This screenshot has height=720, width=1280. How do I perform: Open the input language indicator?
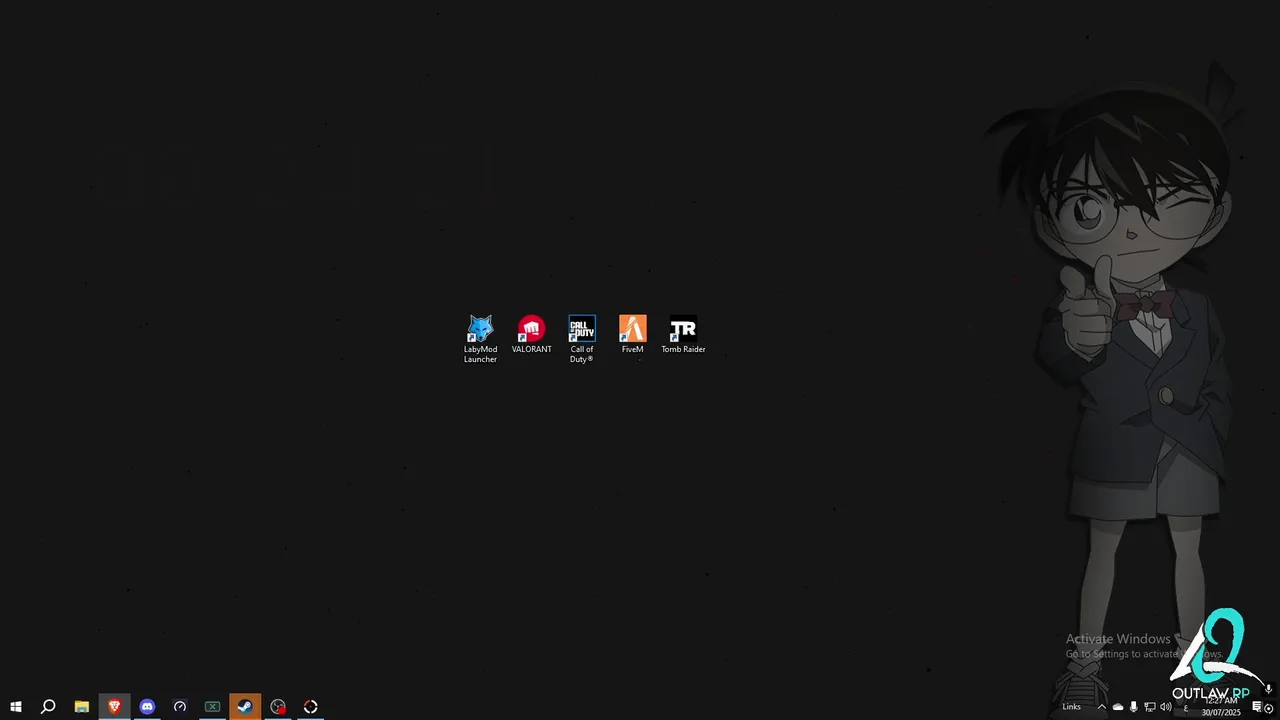(1186, 707)
